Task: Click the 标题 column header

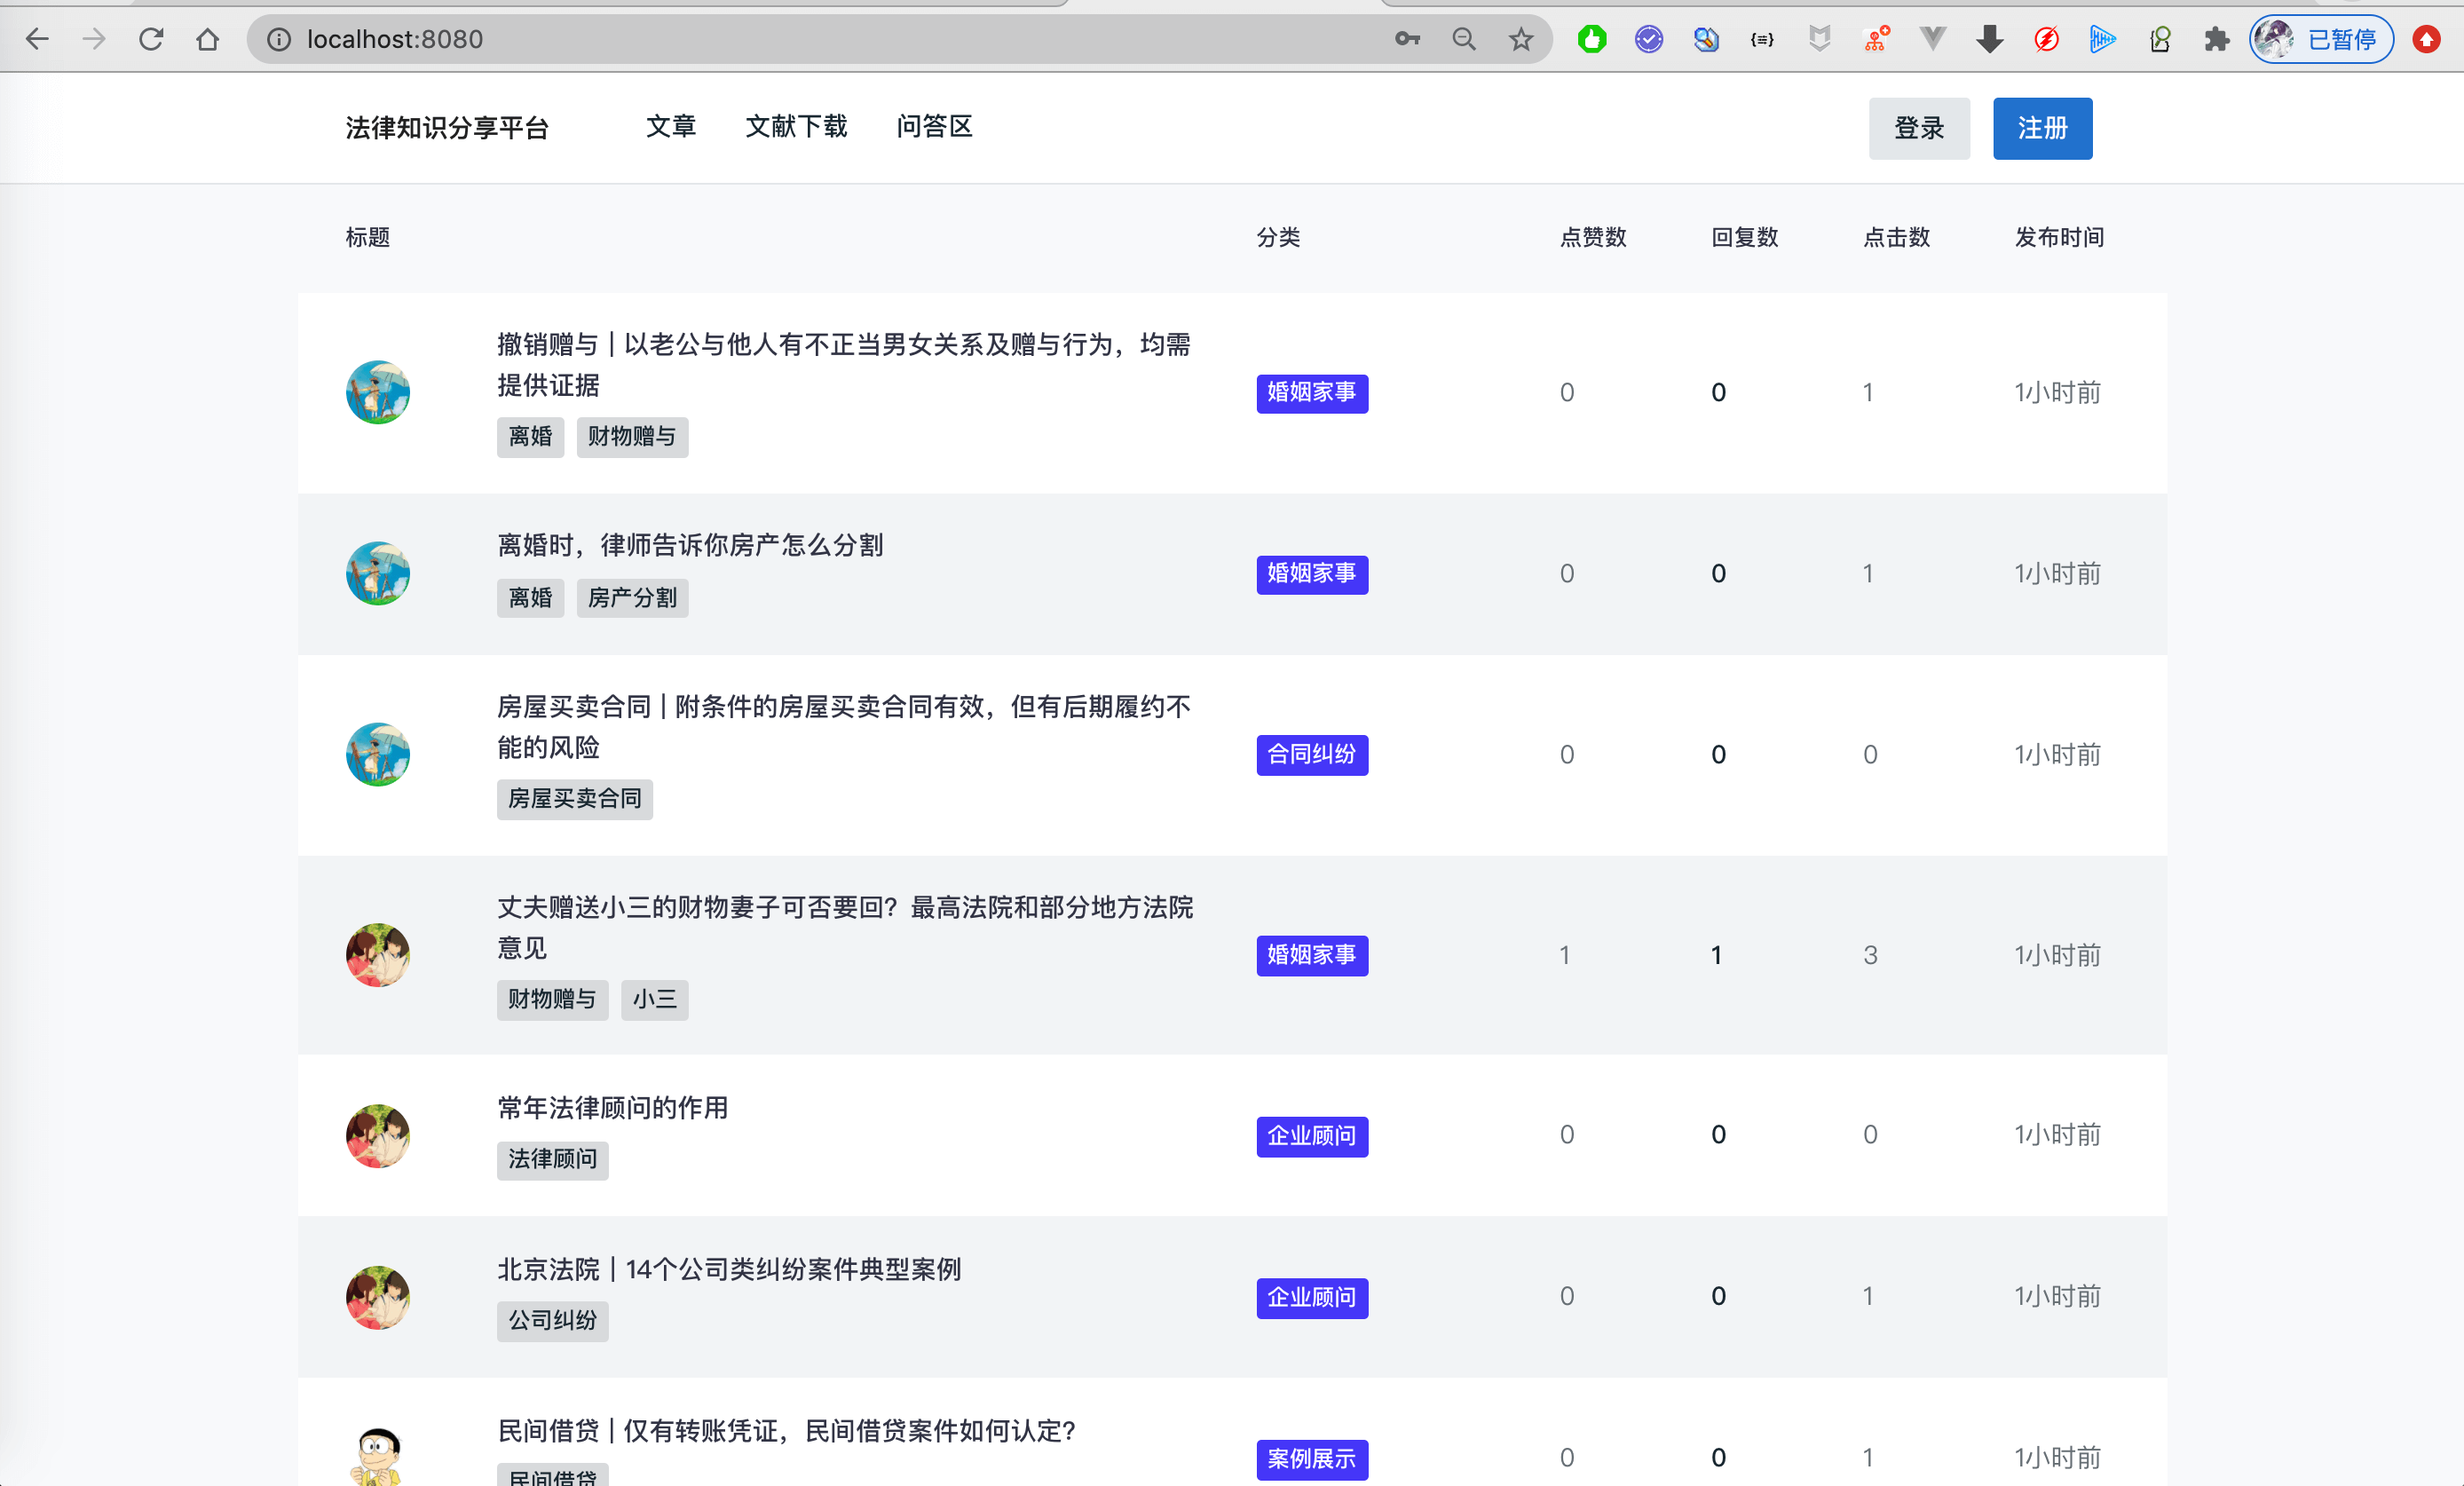Action: point(368,237)
